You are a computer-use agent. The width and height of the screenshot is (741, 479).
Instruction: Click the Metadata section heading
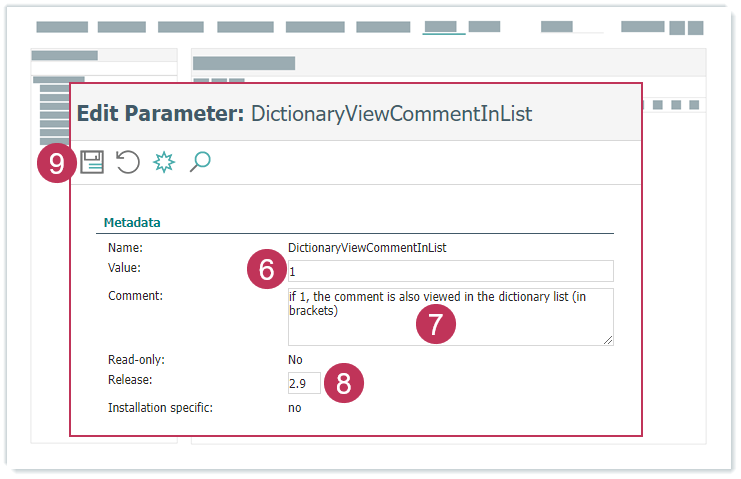pos(133,222)
